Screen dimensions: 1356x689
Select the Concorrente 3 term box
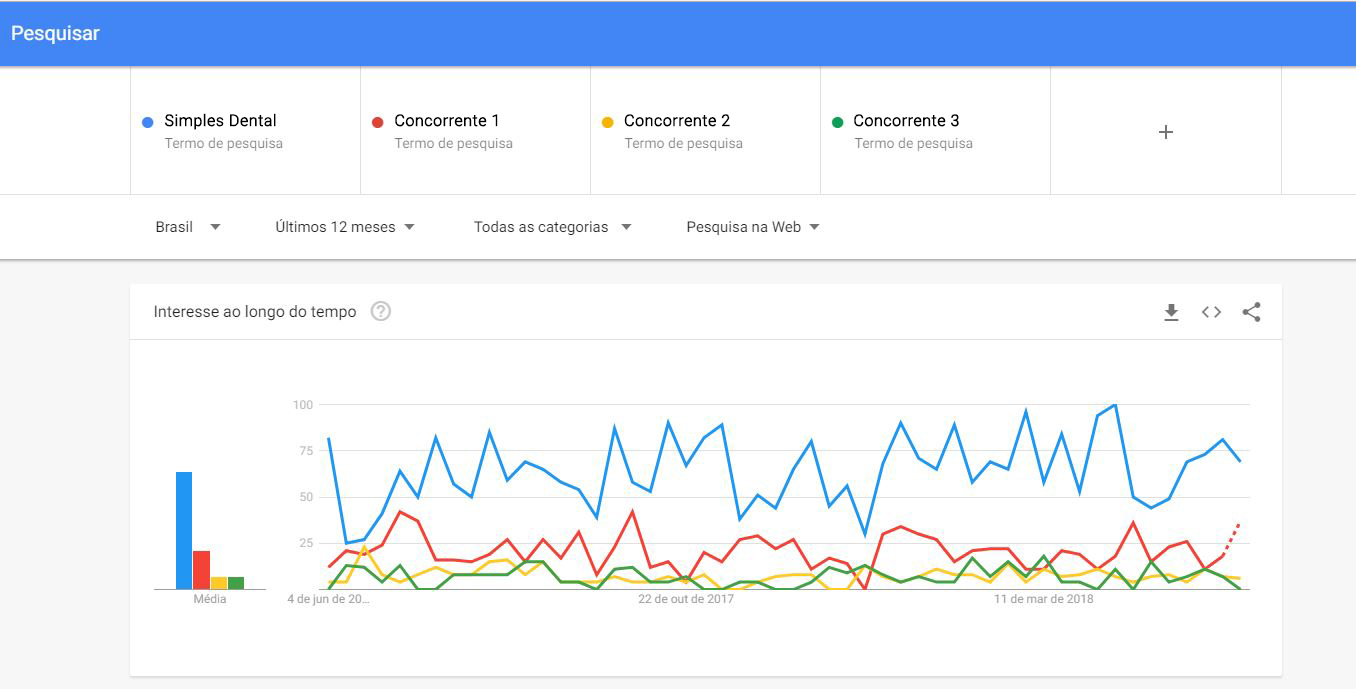click(935, 131)
